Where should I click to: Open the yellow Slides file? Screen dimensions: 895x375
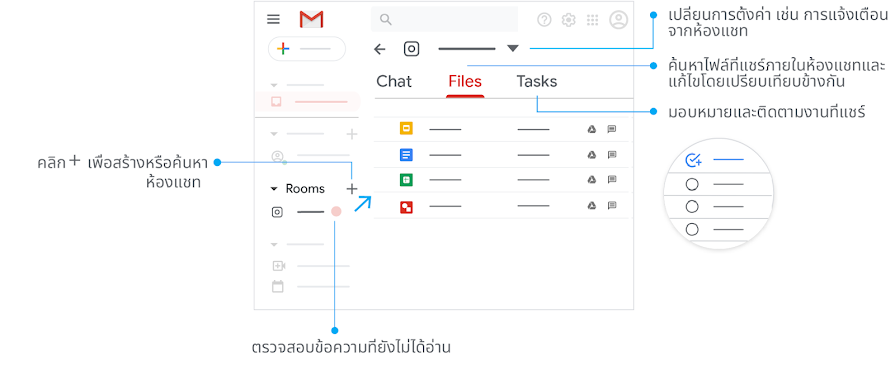[406, 129]
